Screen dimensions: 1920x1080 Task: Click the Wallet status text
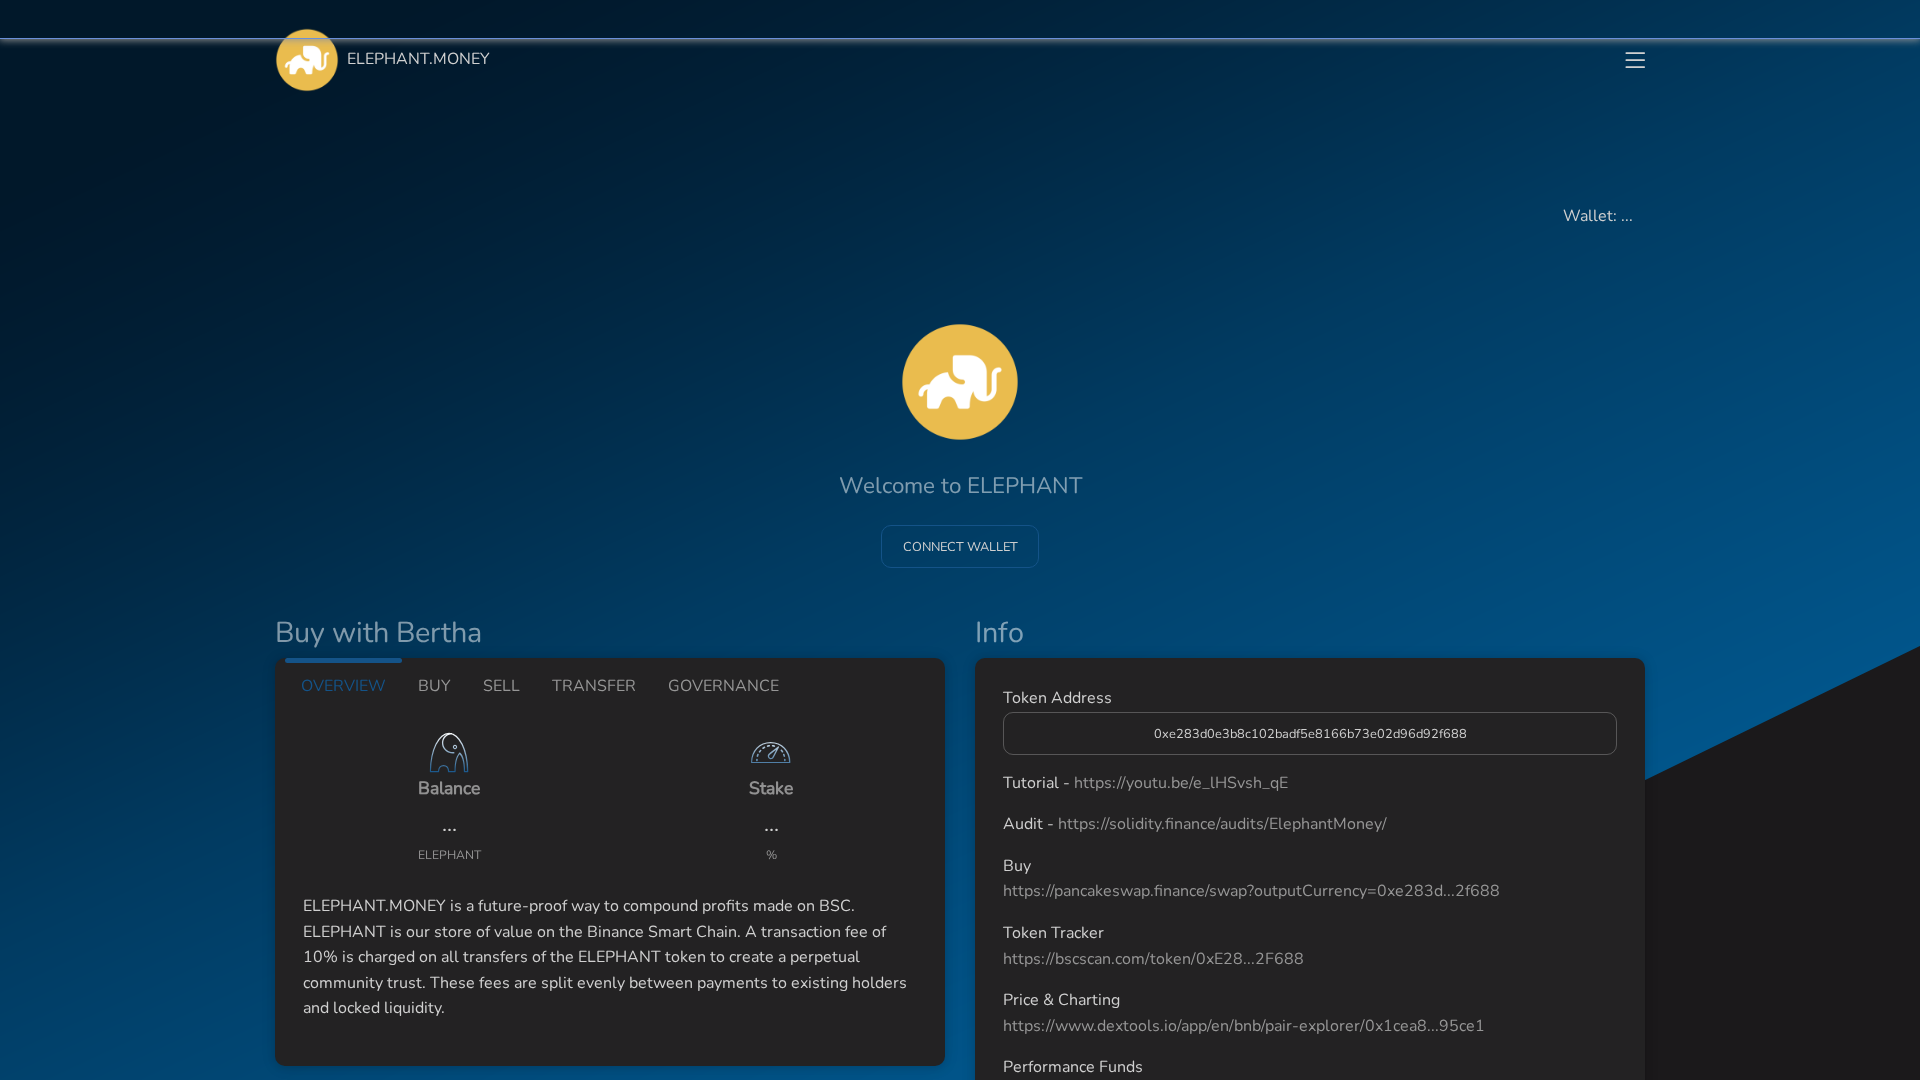(1598, 216)
